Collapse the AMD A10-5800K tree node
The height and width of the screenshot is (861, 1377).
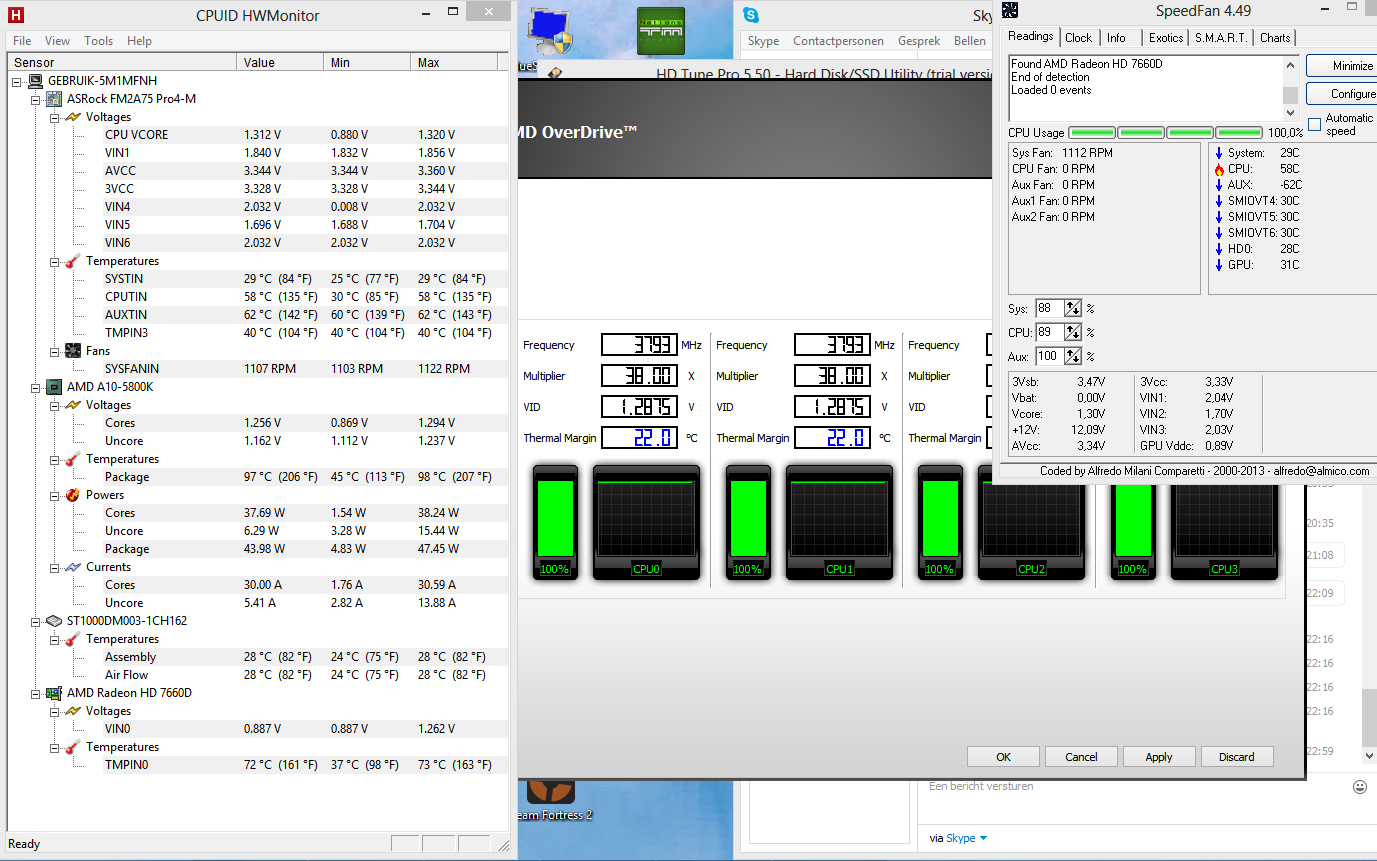[x=37, y=387]
